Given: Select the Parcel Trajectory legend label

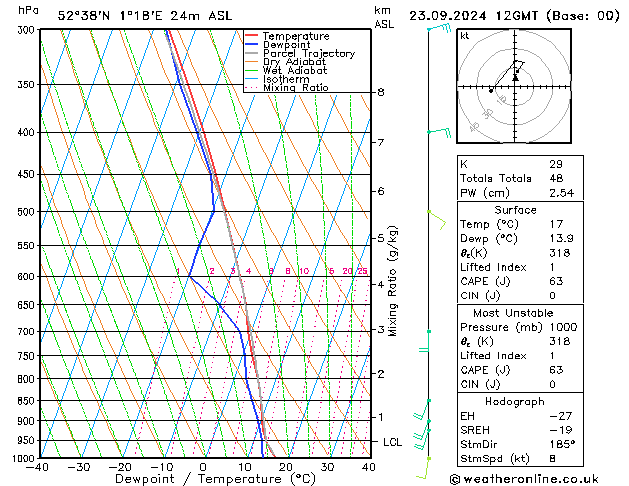Looking at the screenshot, I should pos(309,53).
